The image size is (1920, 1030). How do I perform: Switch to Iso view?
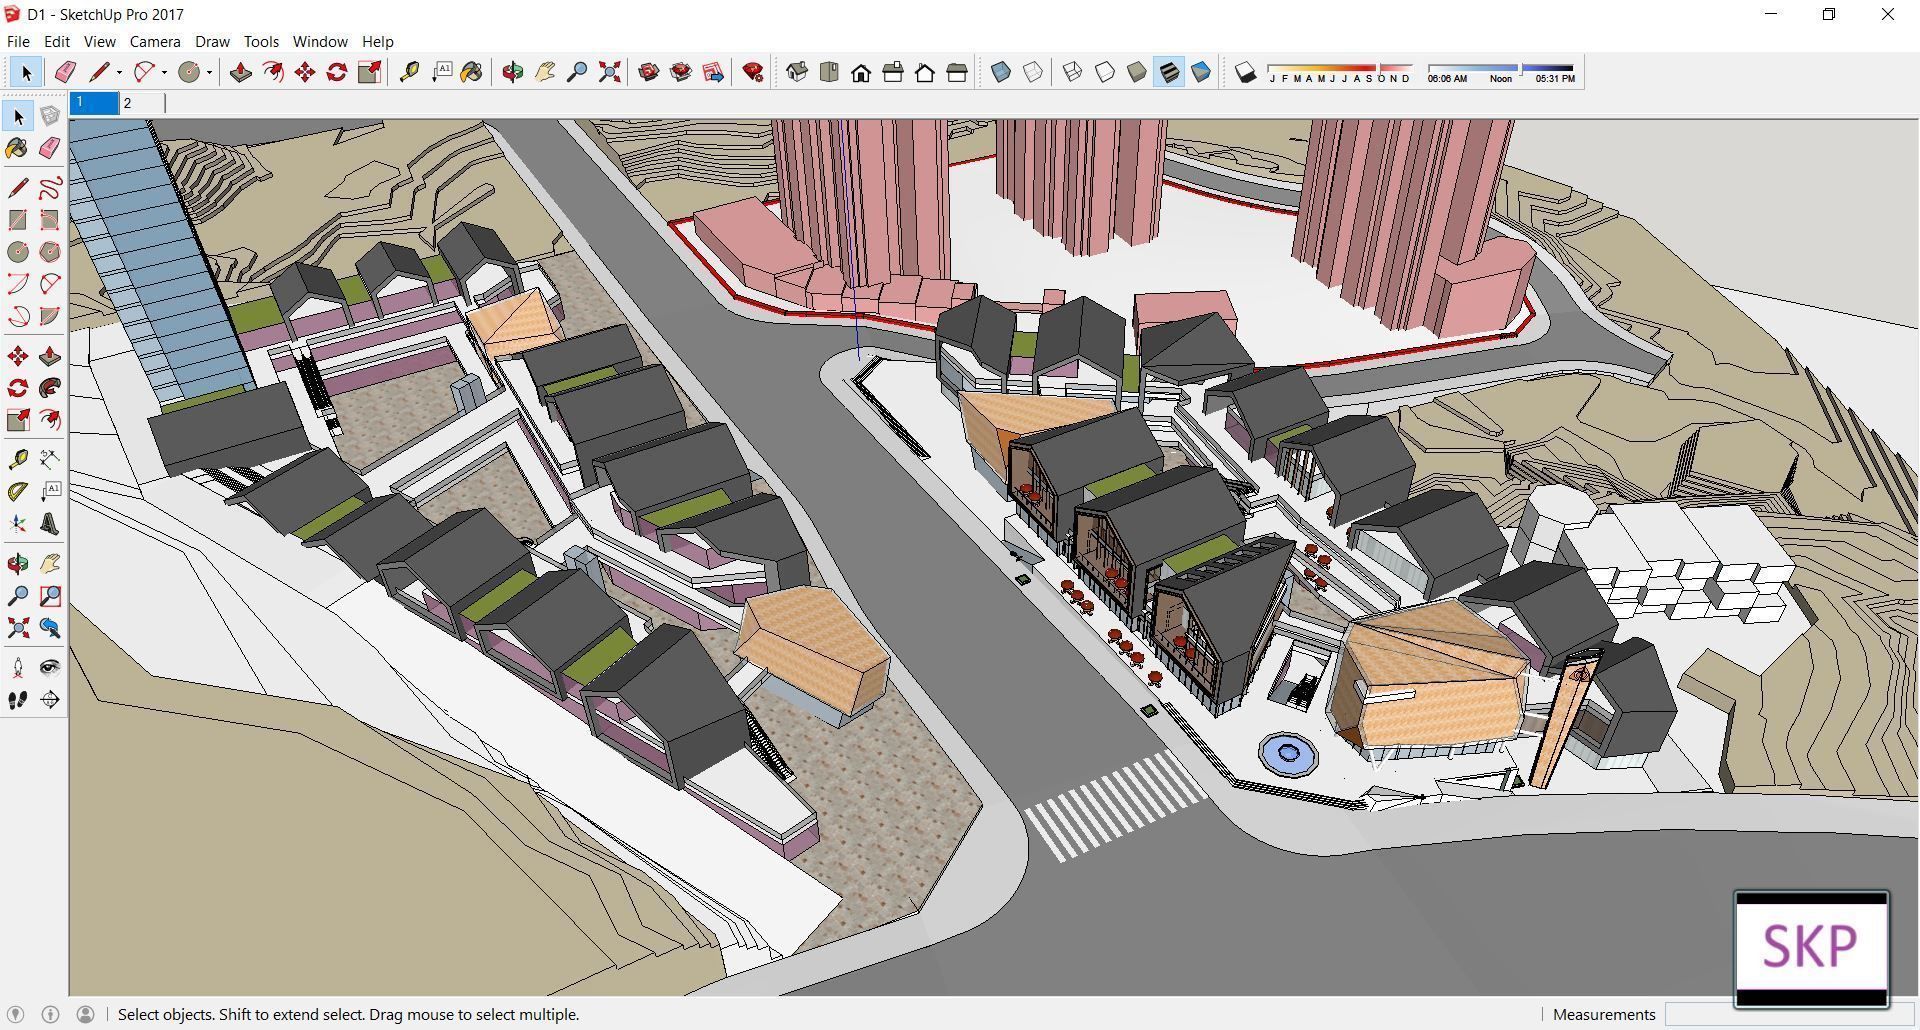(x=797, y=72)
